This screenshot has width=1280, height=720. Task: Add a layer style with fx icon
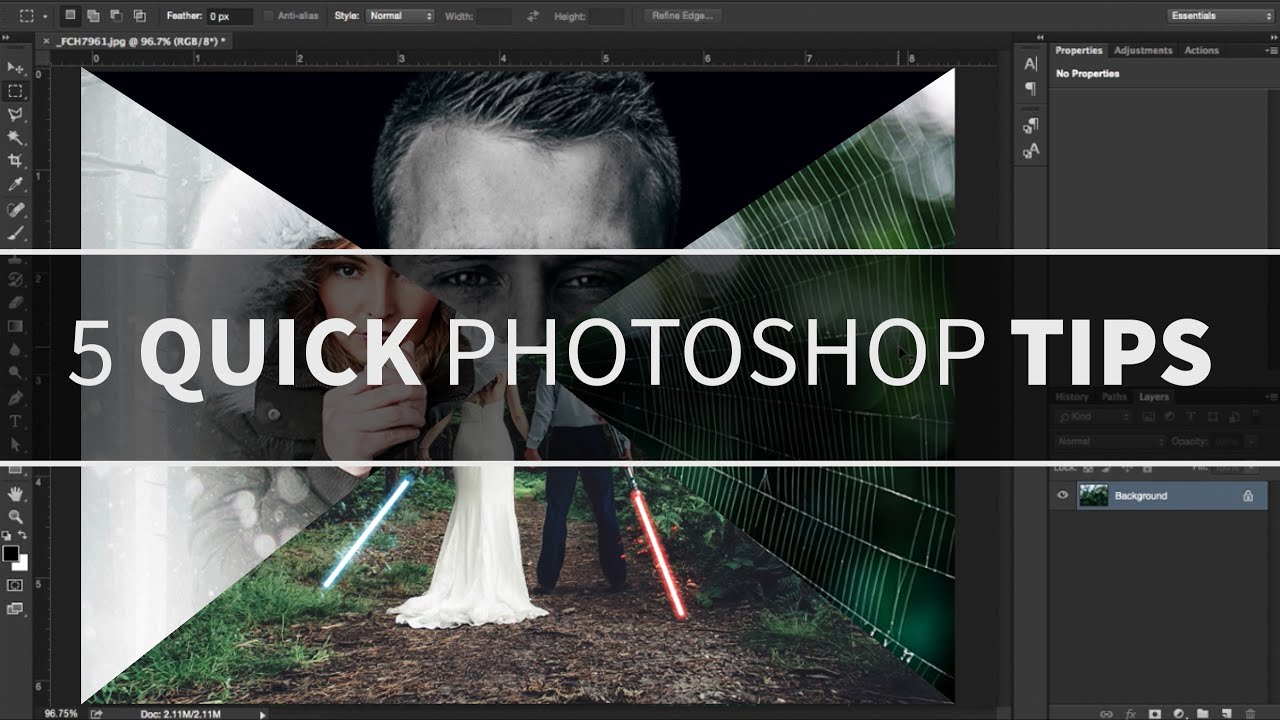pos(1130,713)
